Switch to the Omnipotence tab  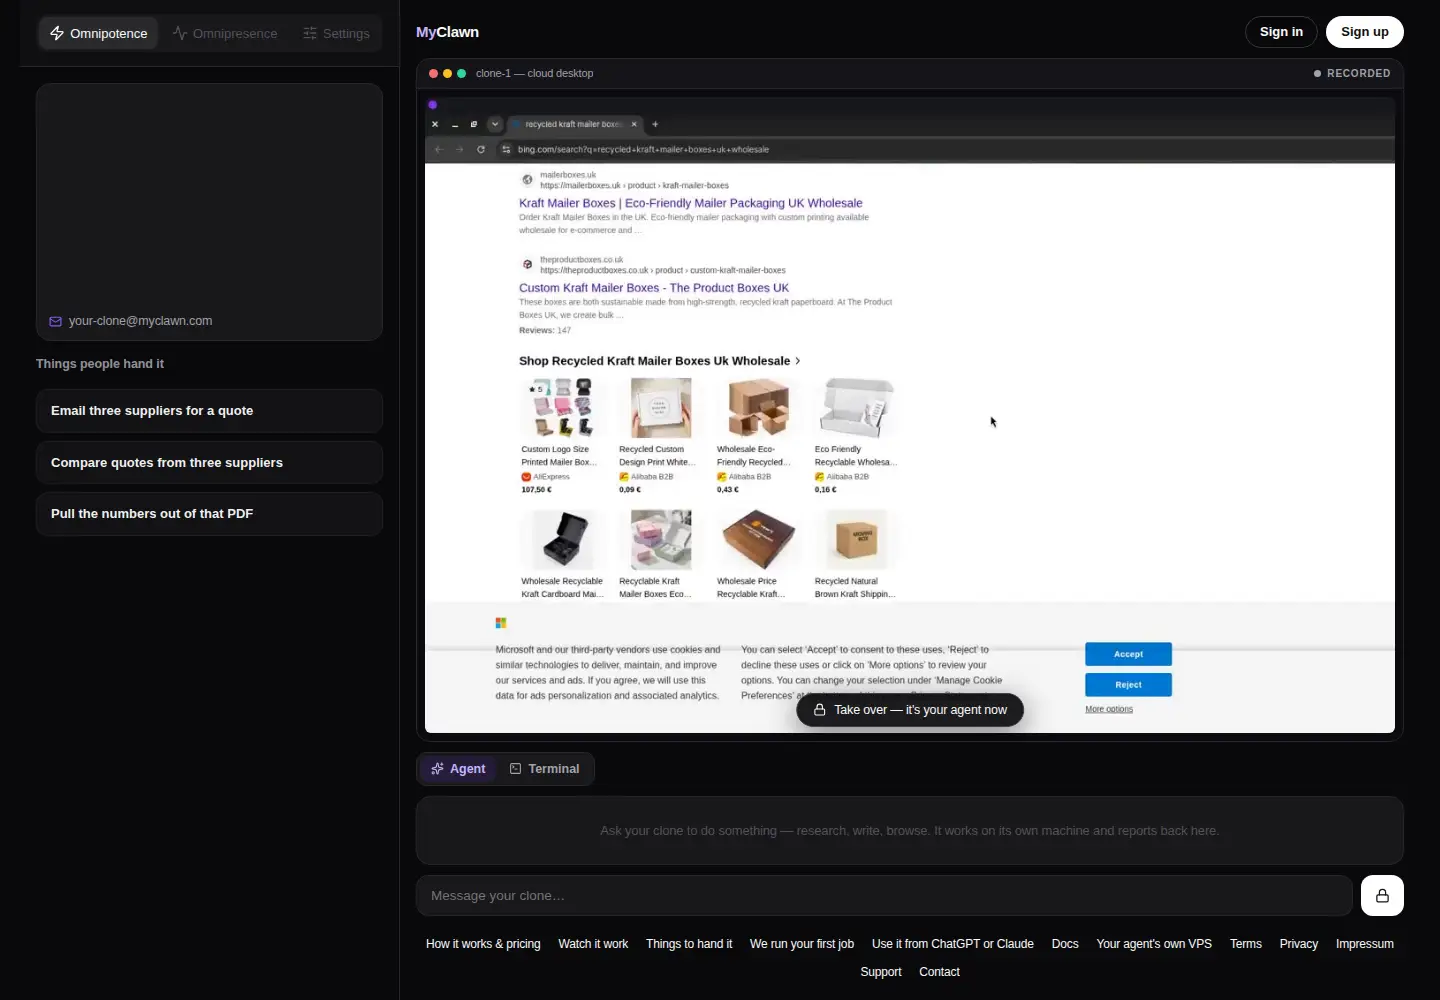[99, 33]
